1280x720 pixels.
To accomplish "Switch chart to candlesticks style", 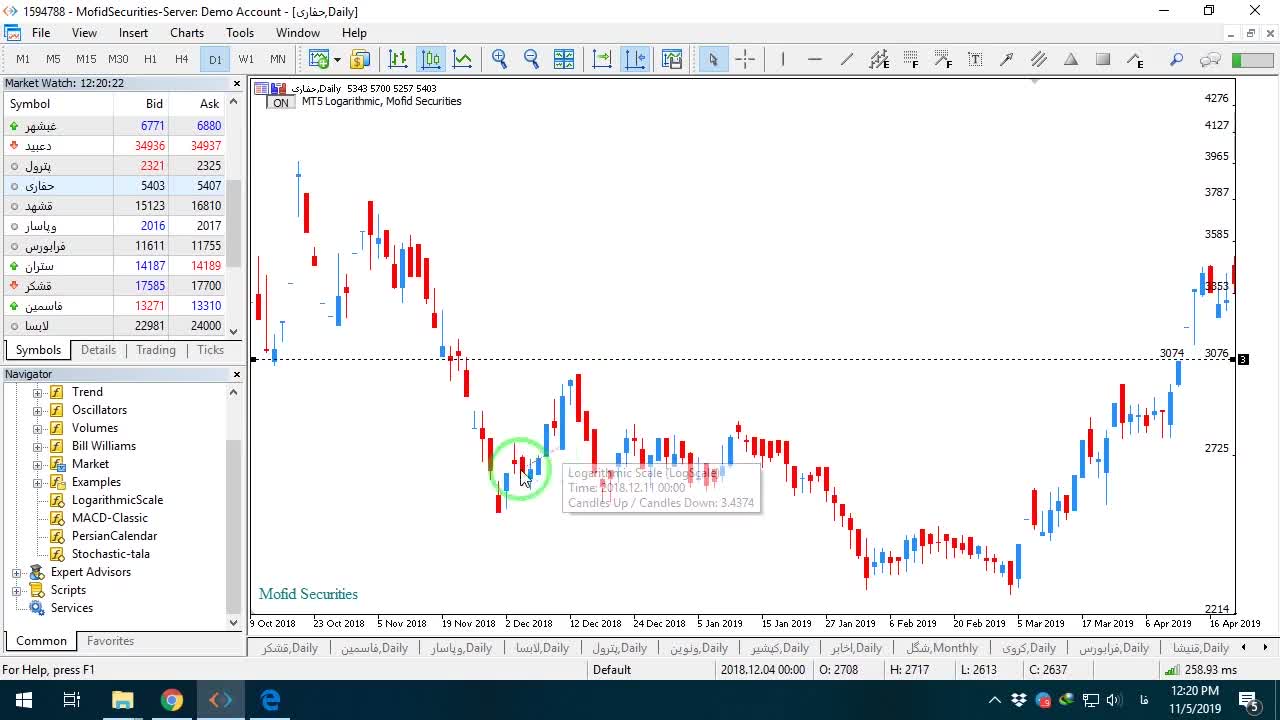I will pyautogui.click(x=431, y=59).
